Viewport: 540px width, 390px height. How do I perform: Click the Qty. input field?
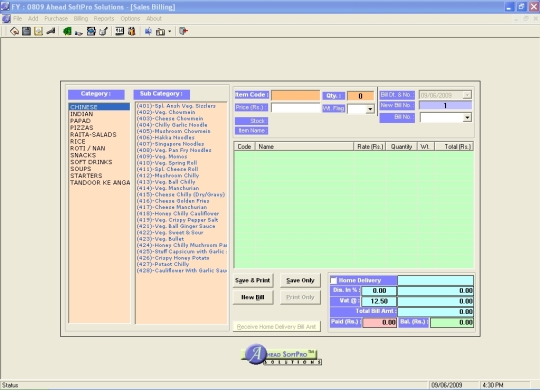360,96
